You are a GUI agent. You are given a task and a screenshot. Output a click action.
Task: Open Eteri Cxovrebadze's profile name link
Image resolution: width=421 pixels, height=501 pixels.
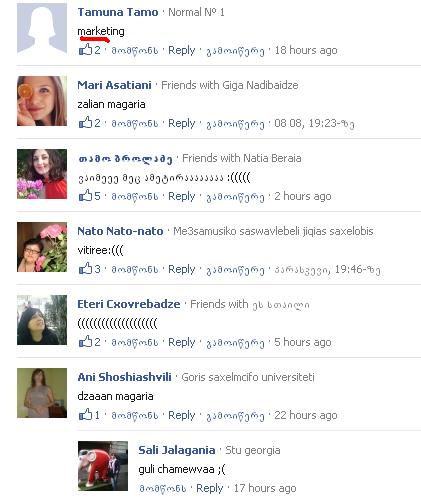pyautogui.click(x=129, y=304)
